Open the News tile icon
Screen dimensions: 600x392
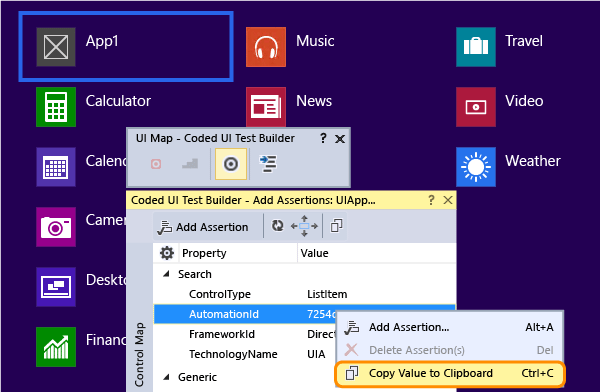click(x=266, y=107)
